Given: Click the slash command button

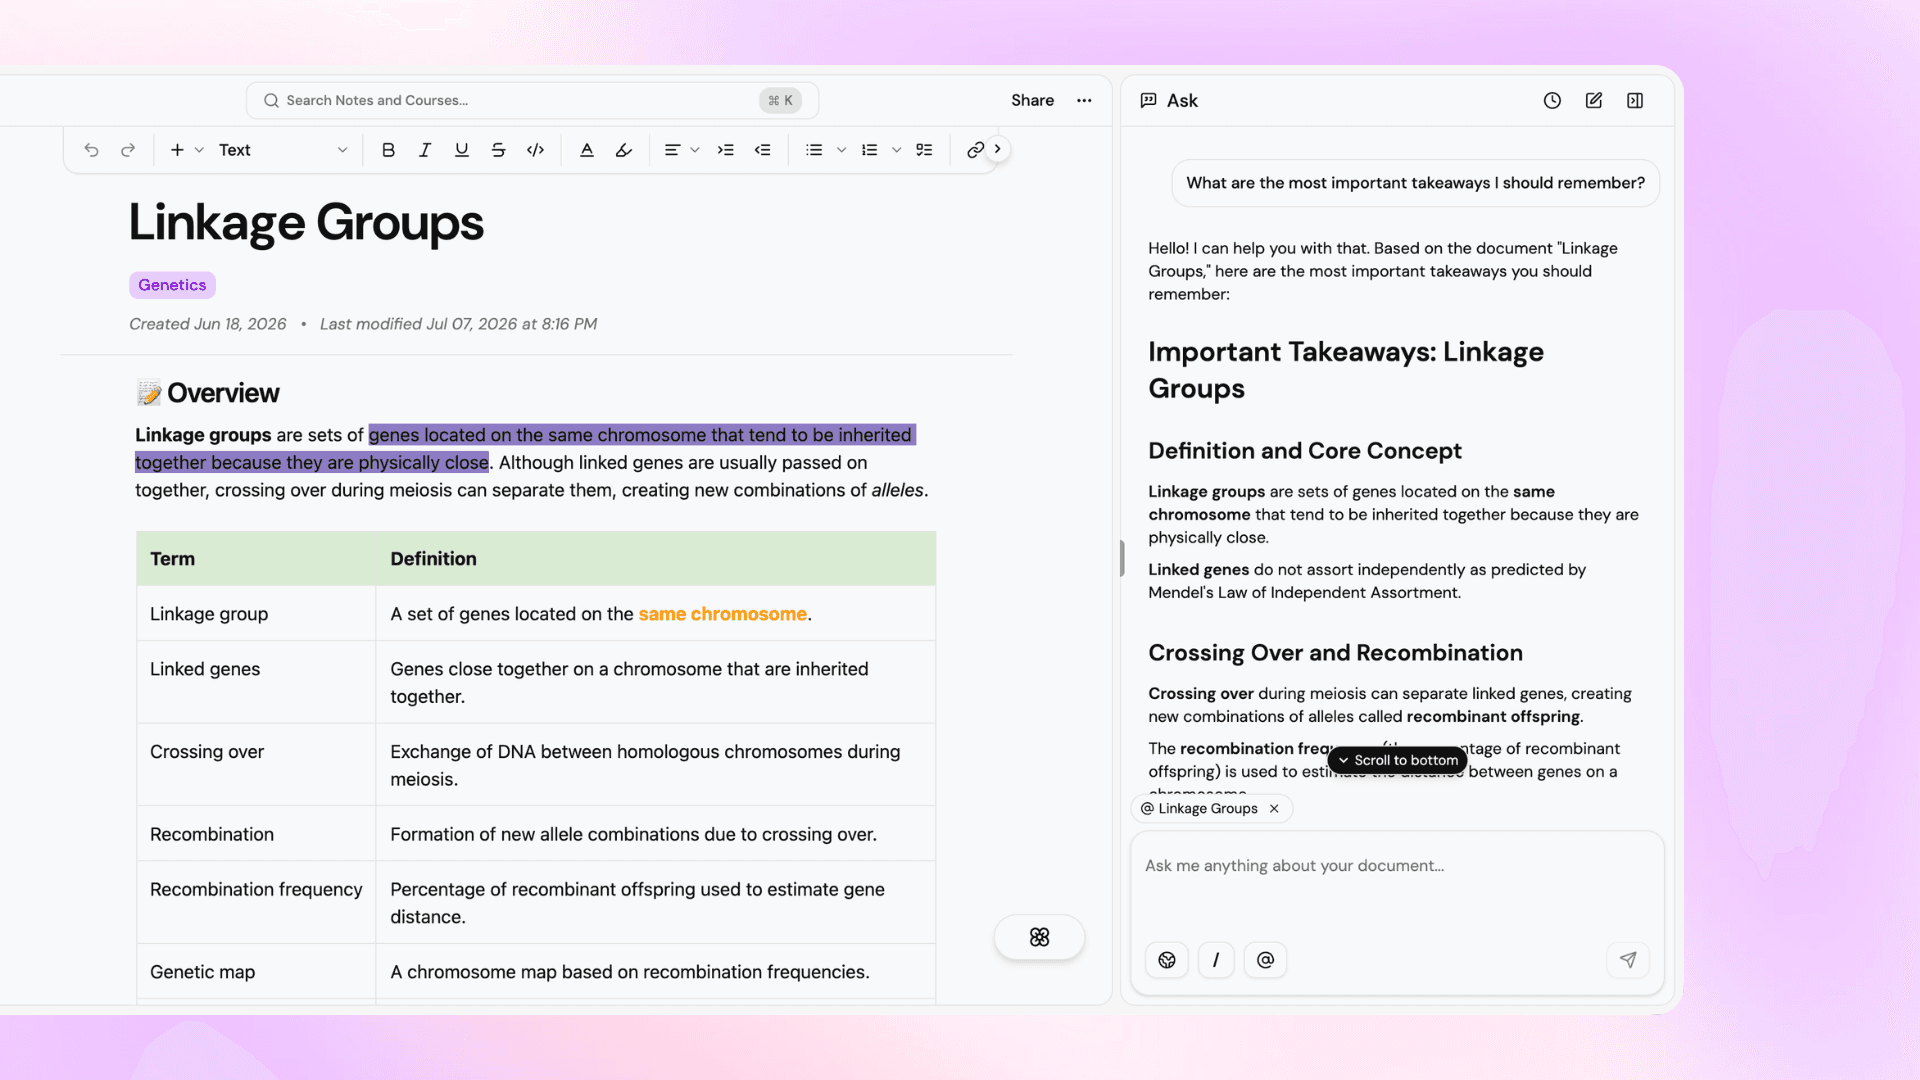Looking at the screenshot, I should (x=1216, y=960).
